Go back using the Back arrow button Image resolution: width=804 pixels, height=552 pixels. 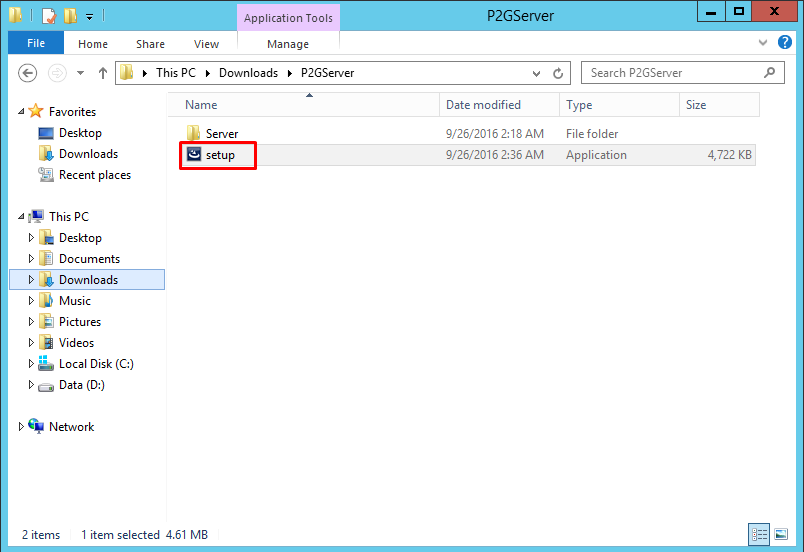pyautogui.click(x=28, y=73)
